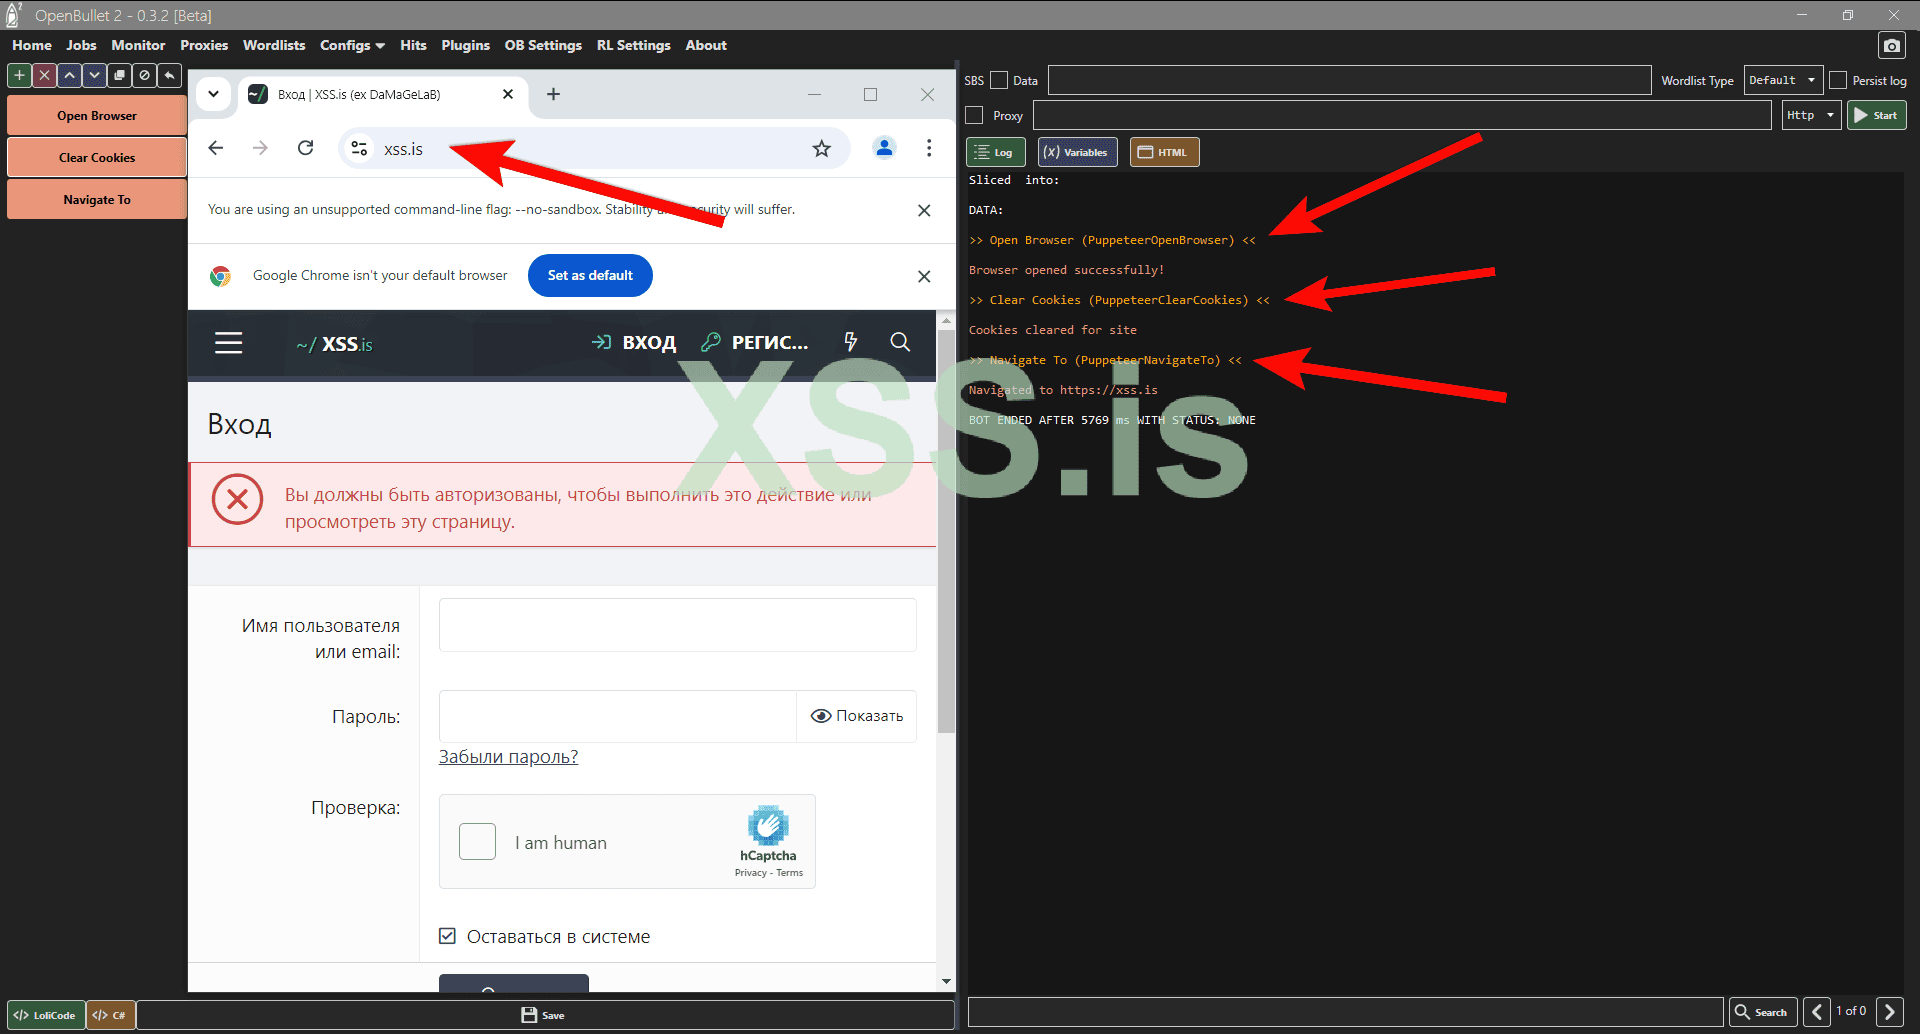Move the selected block down
Image resolution: width=1920 pixels, height=1034 pixels.
[x=94, y=75]
